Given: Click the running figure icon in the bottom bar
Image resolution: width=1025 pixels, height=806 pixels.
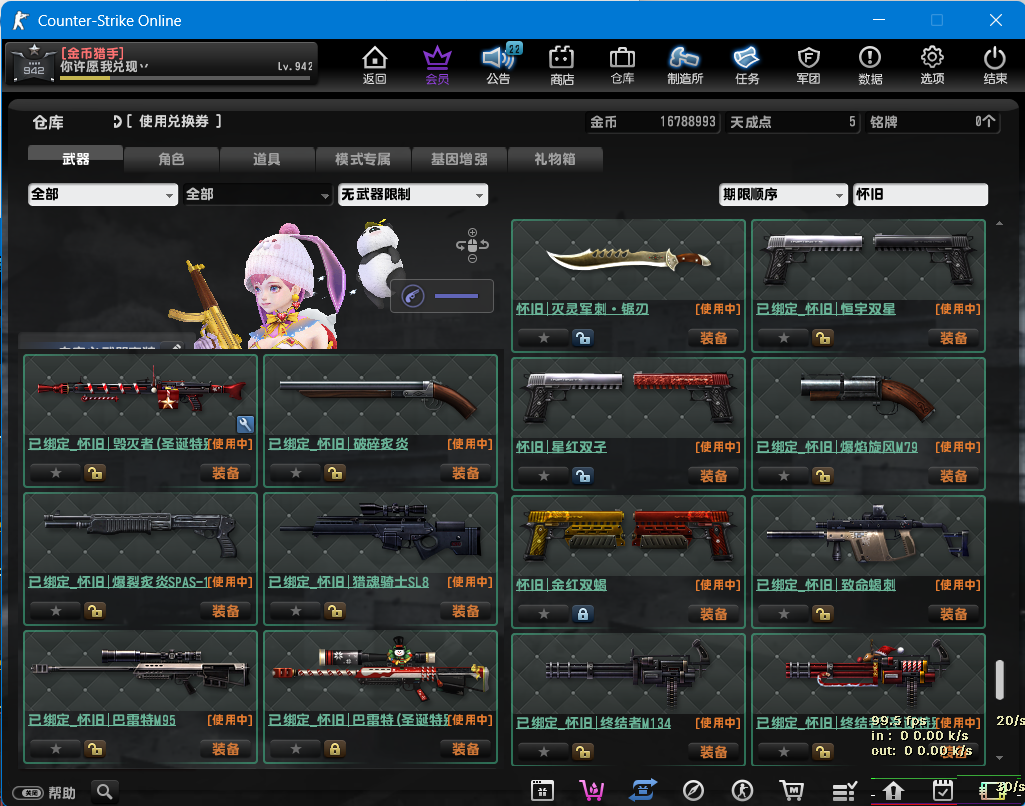Looking at the screenshot, I should pos(742,791).
